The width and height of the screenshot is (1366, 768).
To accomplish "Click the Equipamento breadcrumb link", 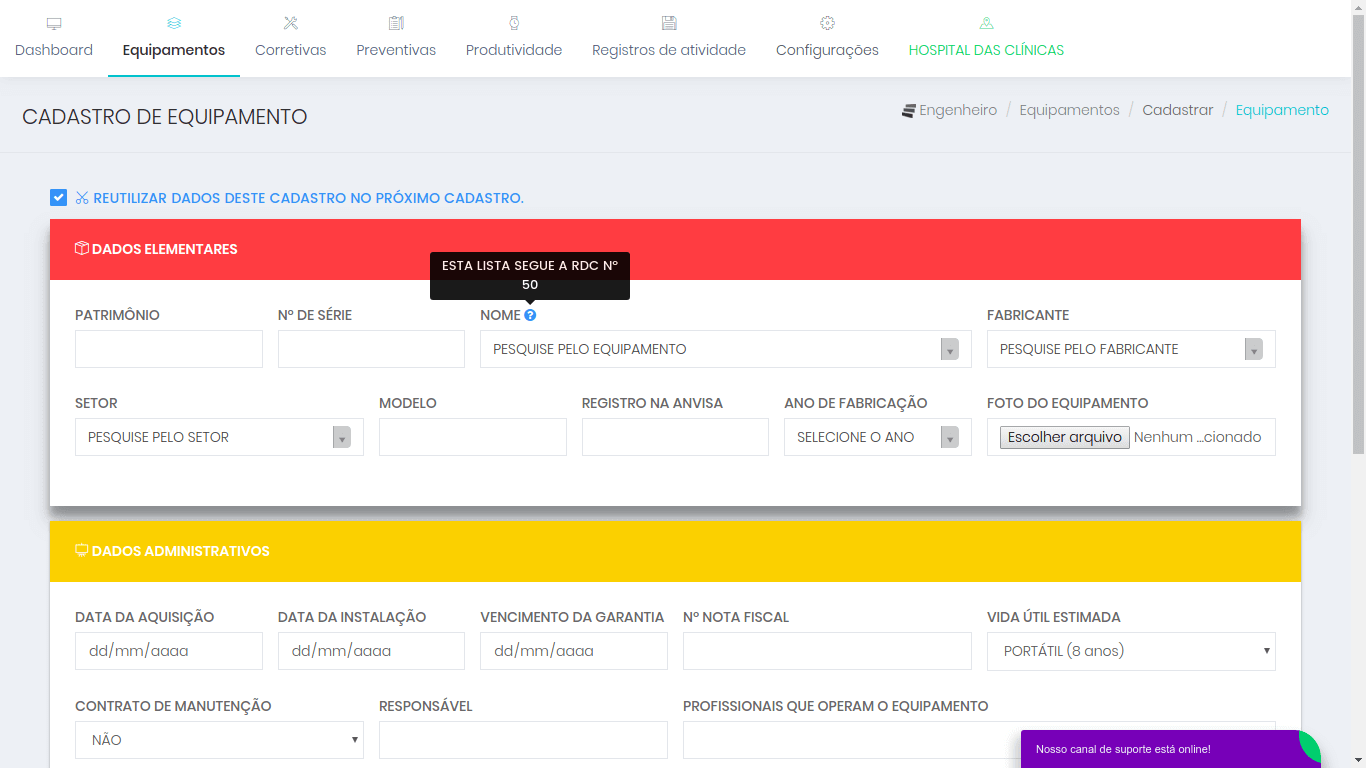I will pyautogui.click(x=1282, y=110).
